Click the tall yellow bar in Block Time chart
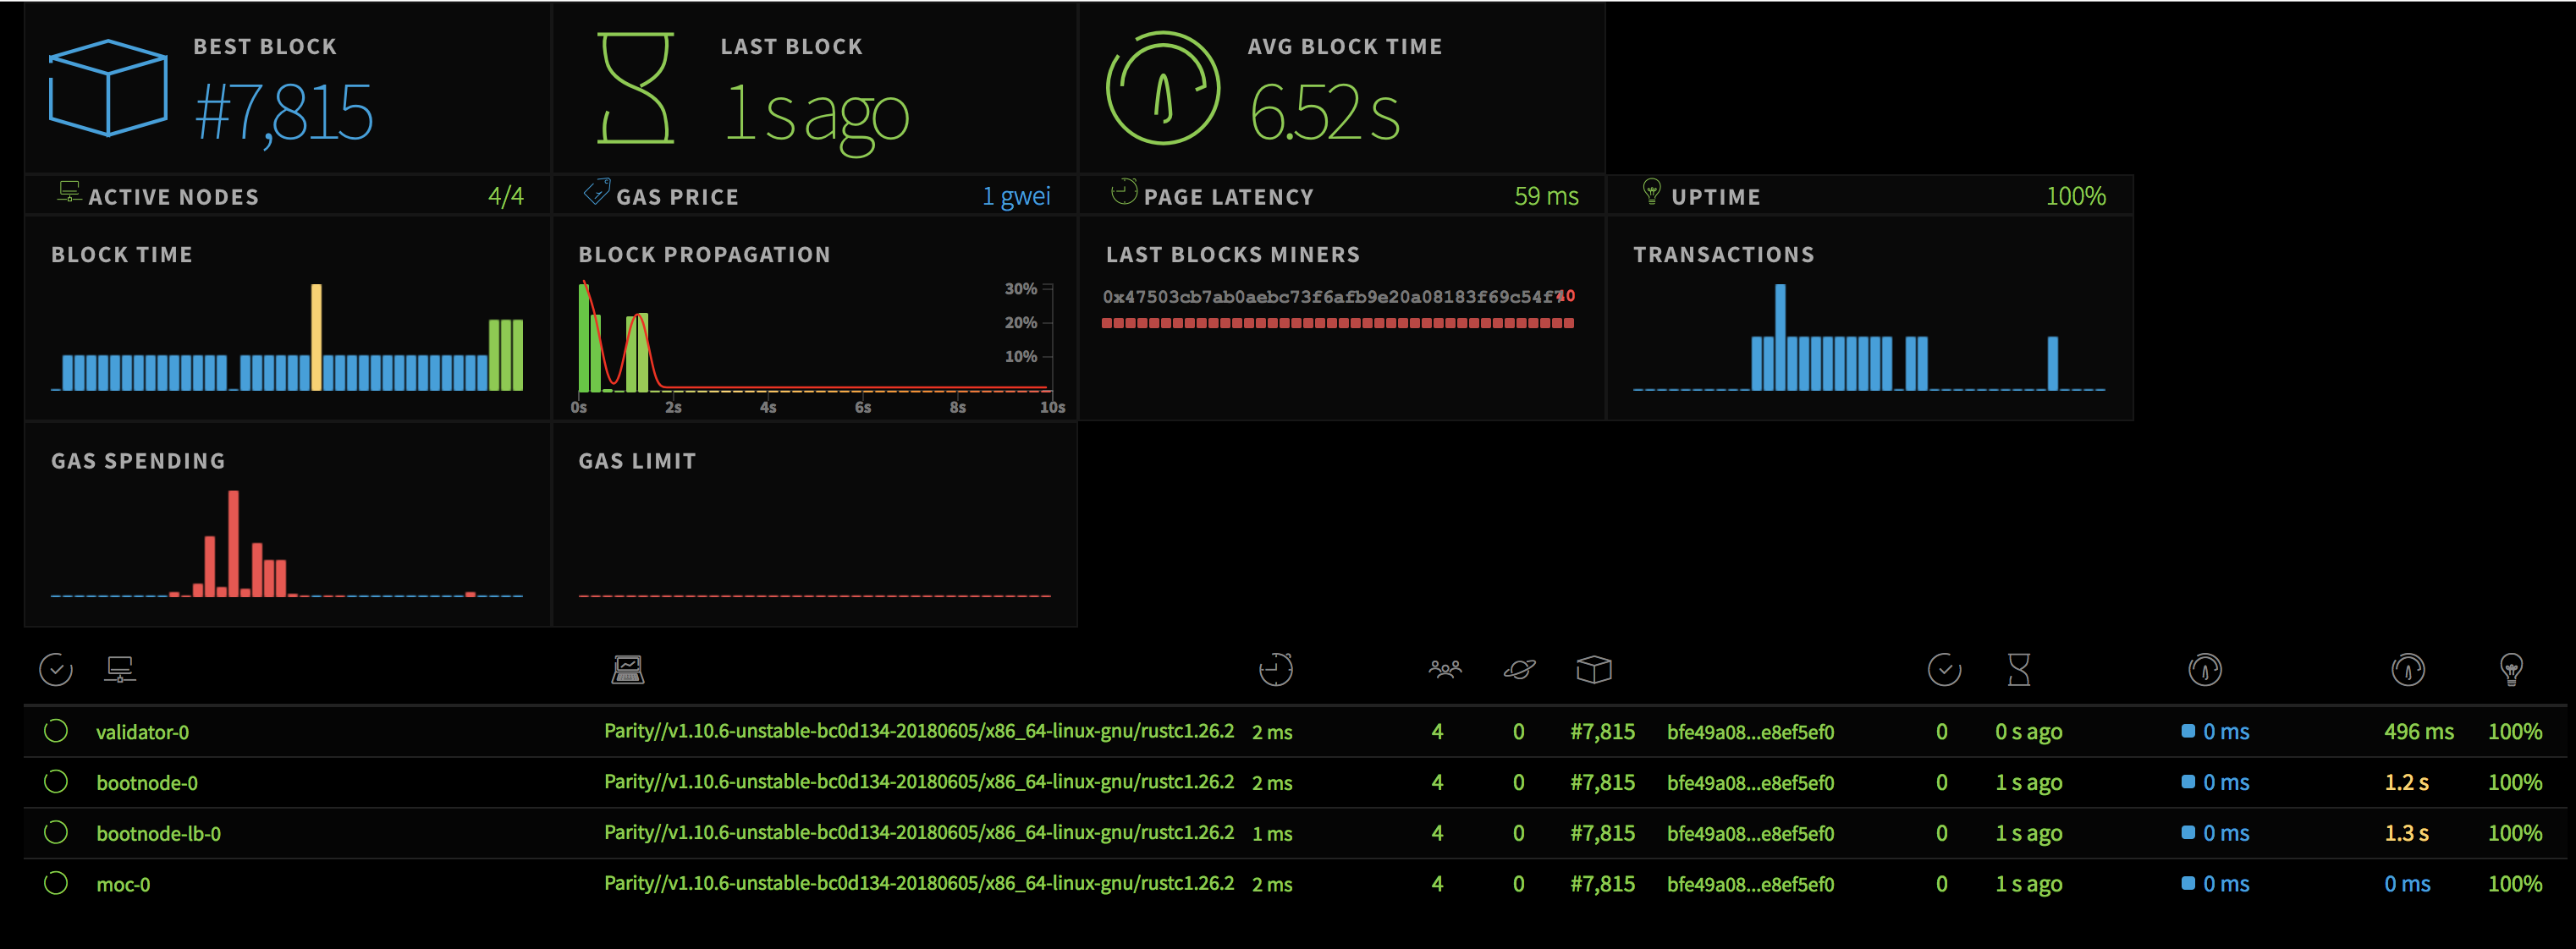Screen dimensions: 2576x949 [316, 337]
